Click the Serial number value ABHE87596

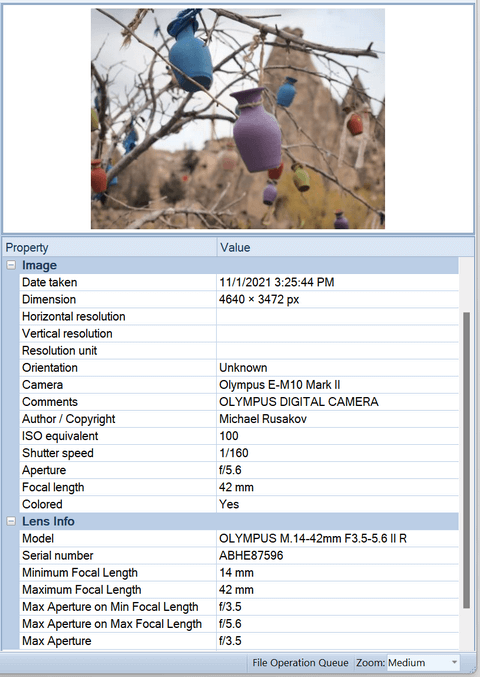[x=251, y=555]
